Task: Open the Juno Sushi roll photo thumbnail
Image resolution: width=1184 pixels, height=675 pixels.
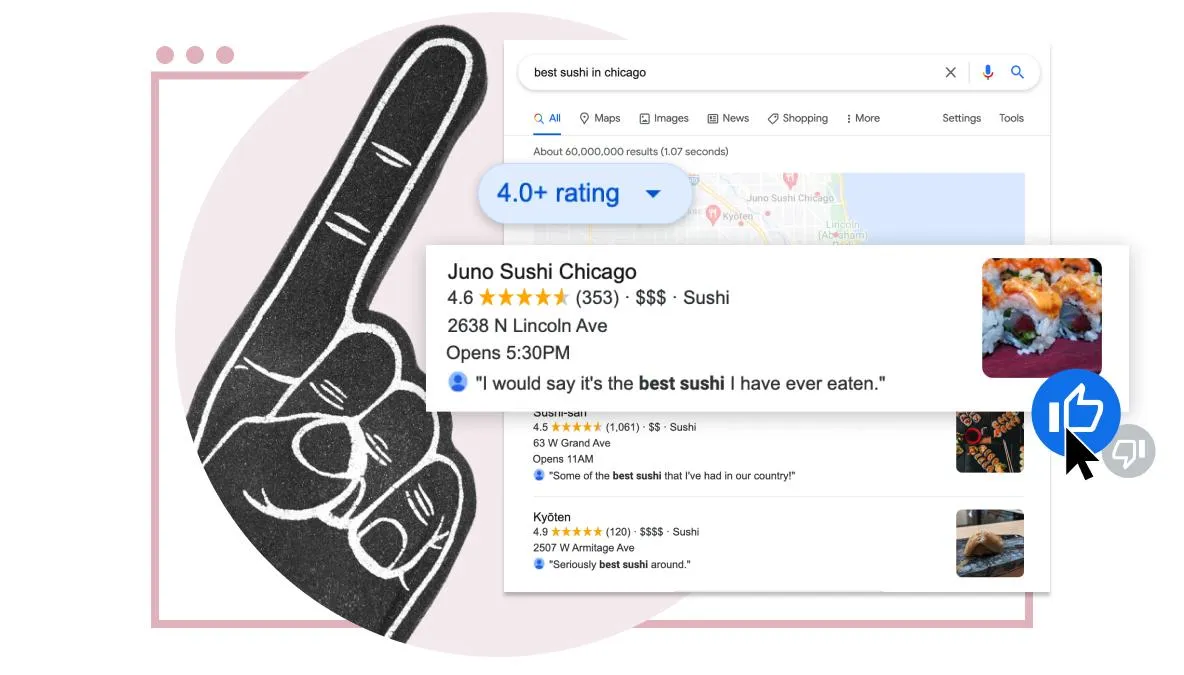Action: (x=1041, y=317)
